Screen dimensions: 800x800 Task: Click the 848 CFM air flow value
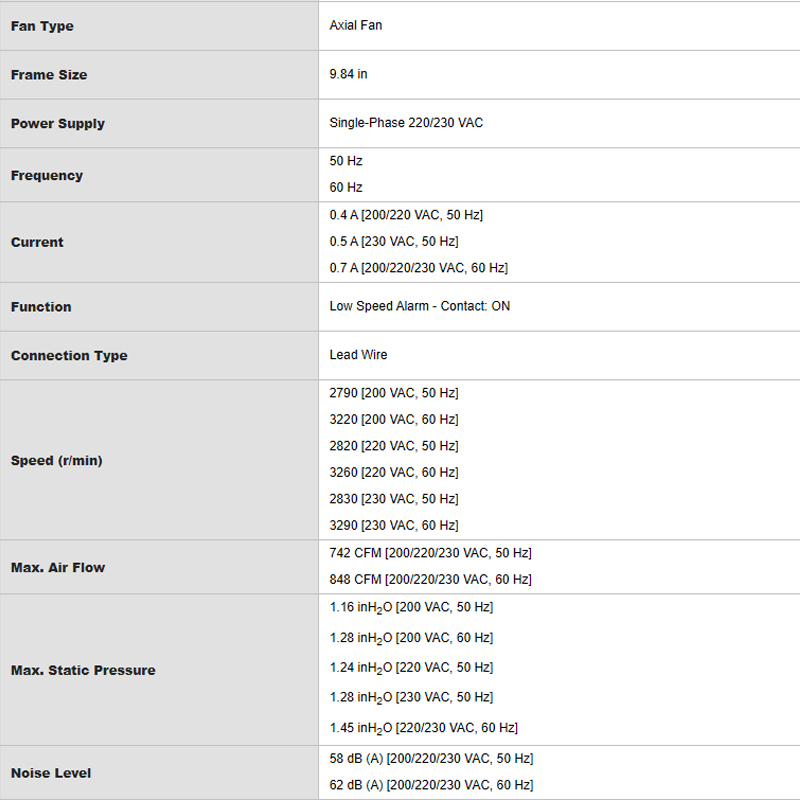431,579
